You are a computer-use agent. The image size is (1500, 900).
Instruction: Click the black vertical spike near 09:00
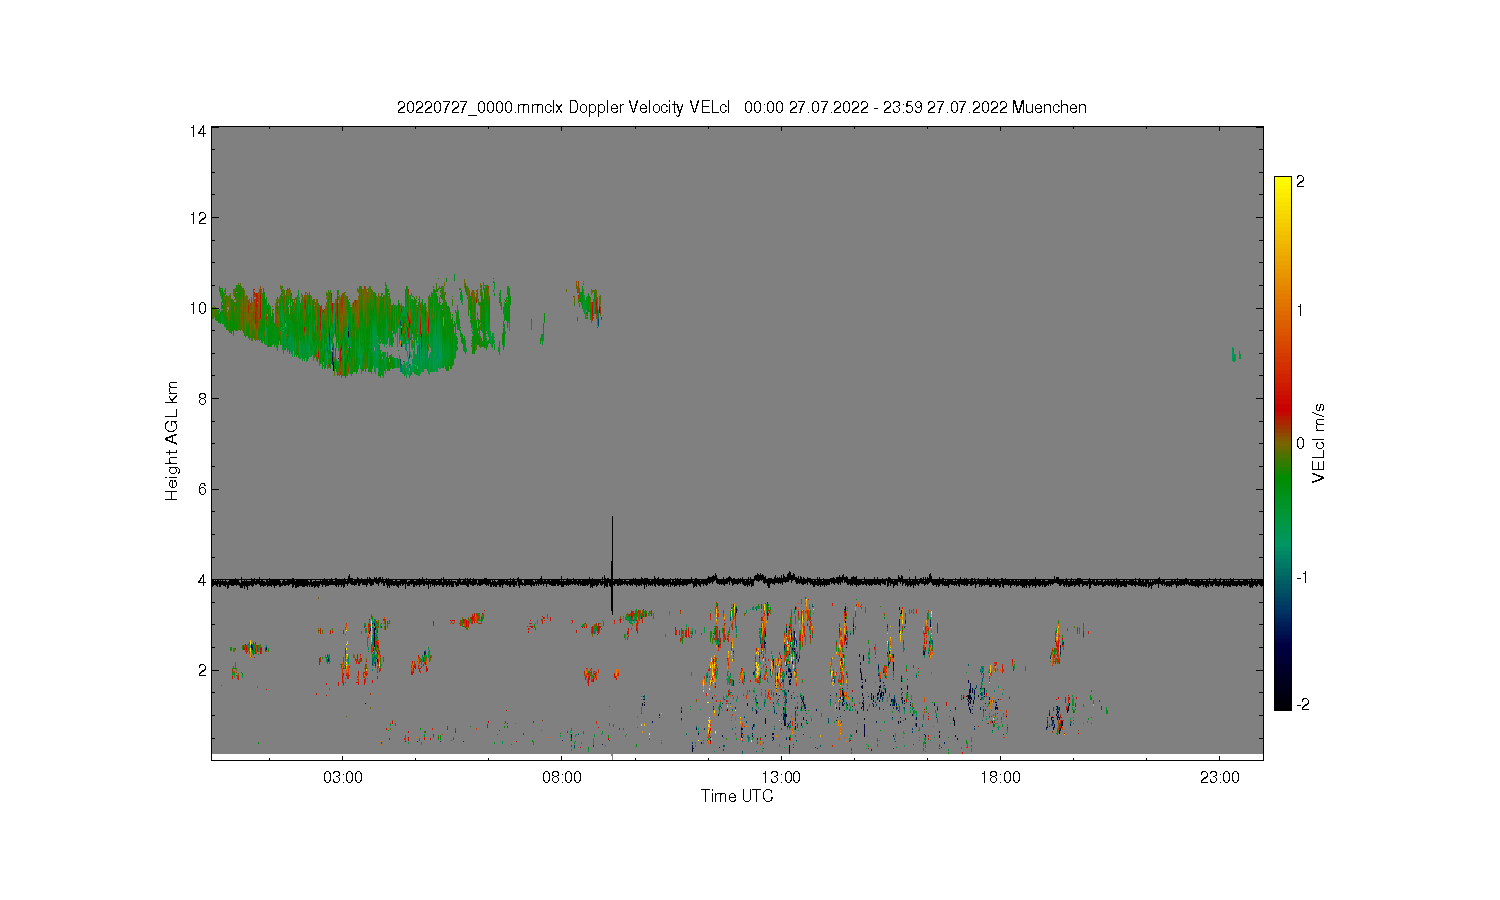click(x=612, y=565)
